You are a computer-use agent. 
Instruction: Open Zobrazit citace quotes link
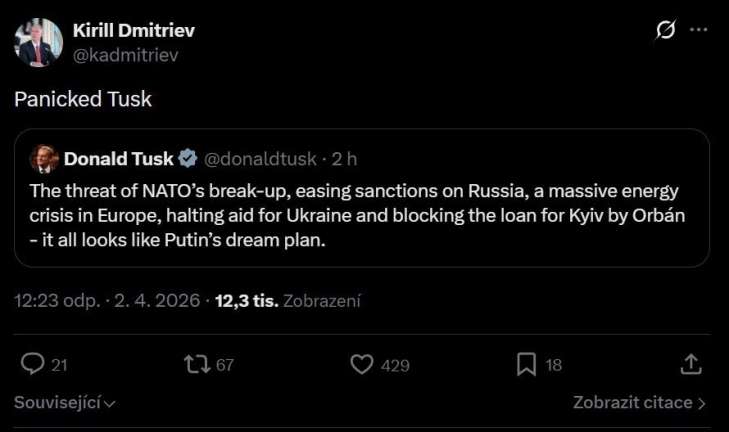pyautogui.click(x=639, y=402)
